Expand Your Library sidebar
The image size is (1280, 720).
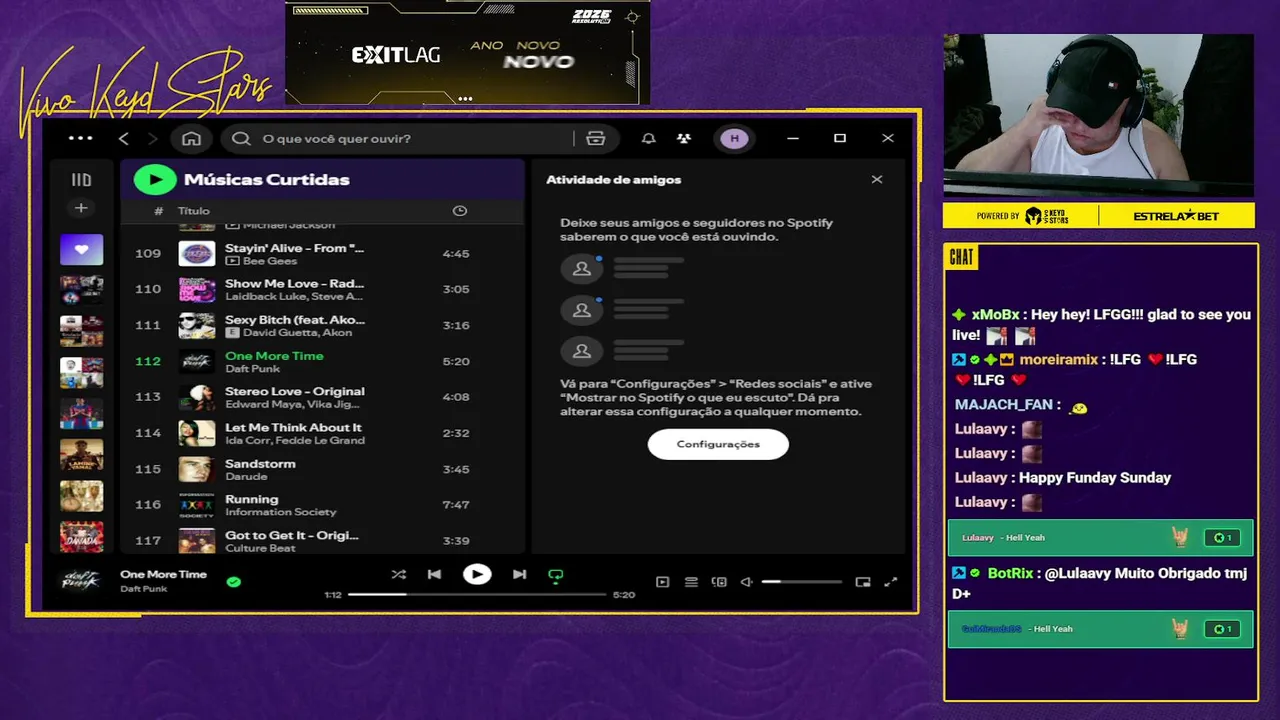[x=82, y=180]
